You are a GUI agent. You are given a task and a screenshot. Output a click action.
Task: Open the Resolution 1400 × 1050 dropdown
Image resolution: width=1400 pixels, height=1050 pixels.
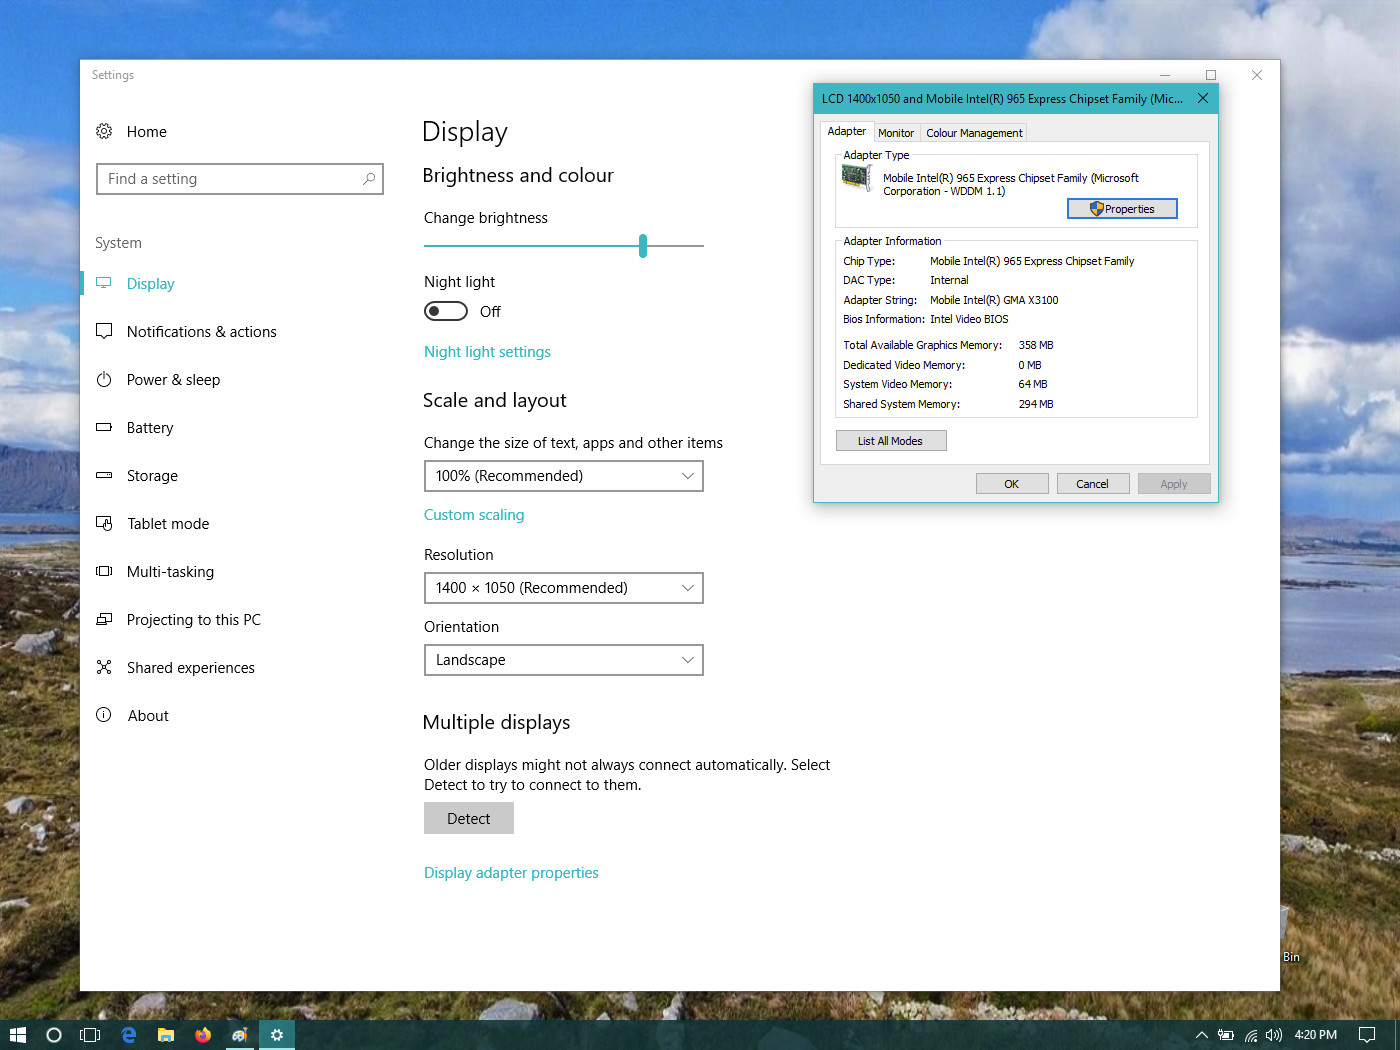click(564, 588)
